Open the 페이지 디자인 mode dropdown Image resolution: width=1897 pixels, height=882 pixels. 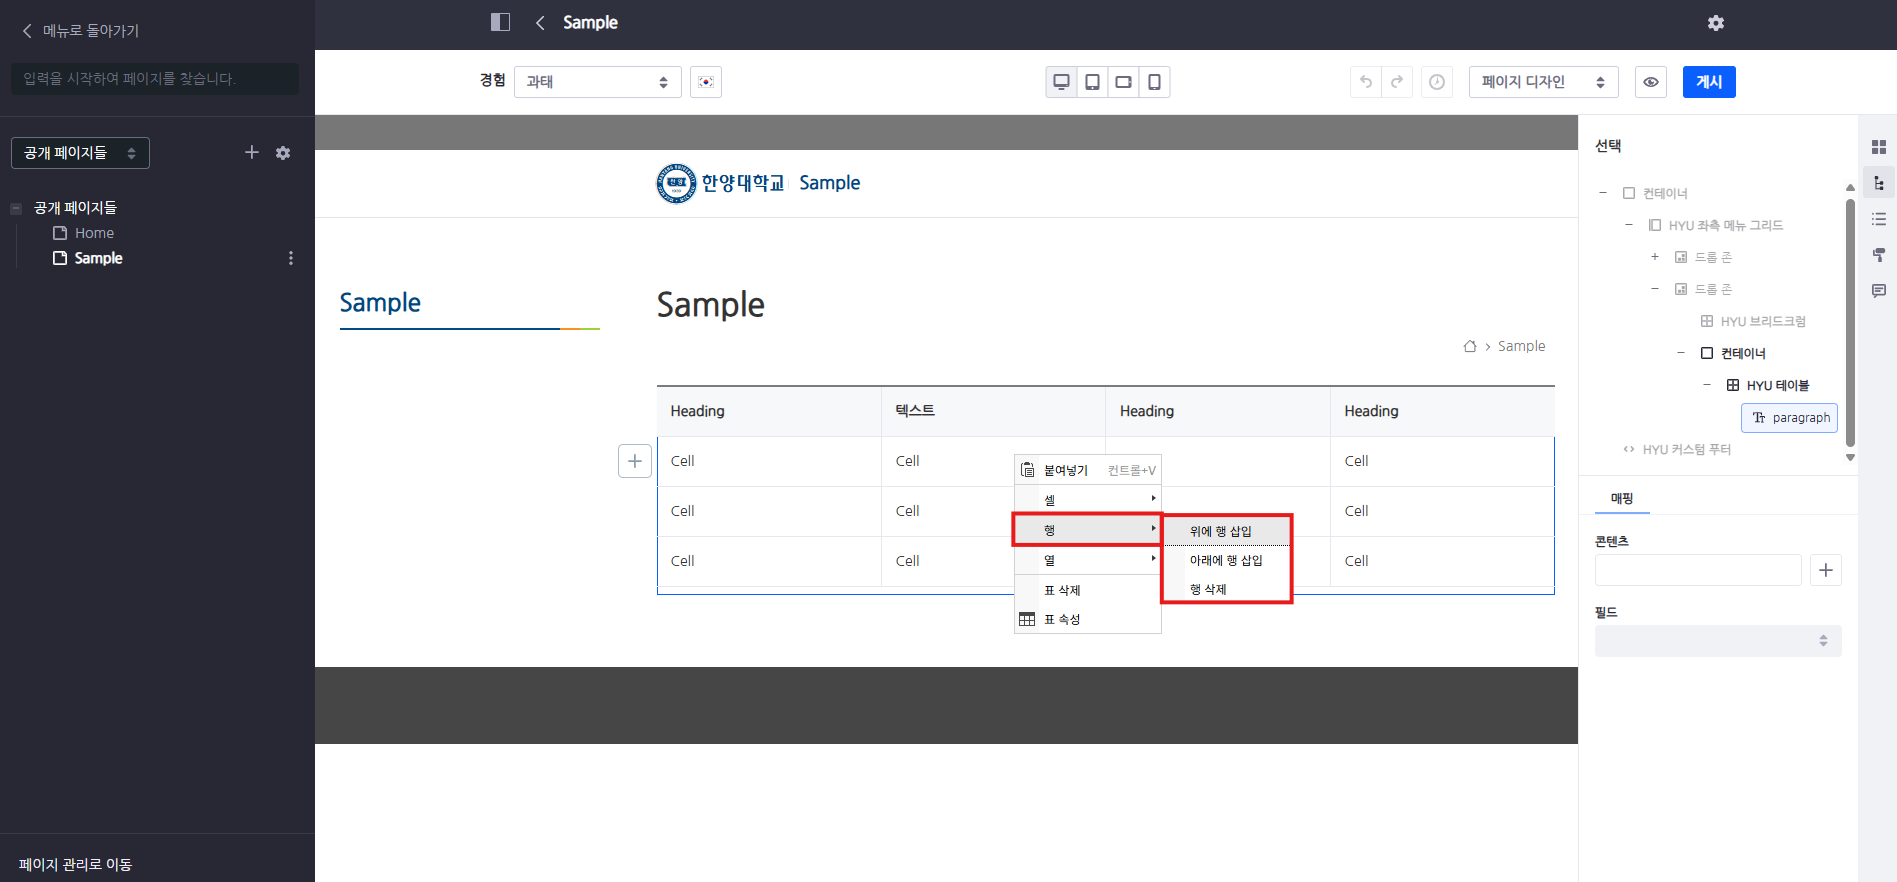pyautogui.click(x=1542, y=82)
